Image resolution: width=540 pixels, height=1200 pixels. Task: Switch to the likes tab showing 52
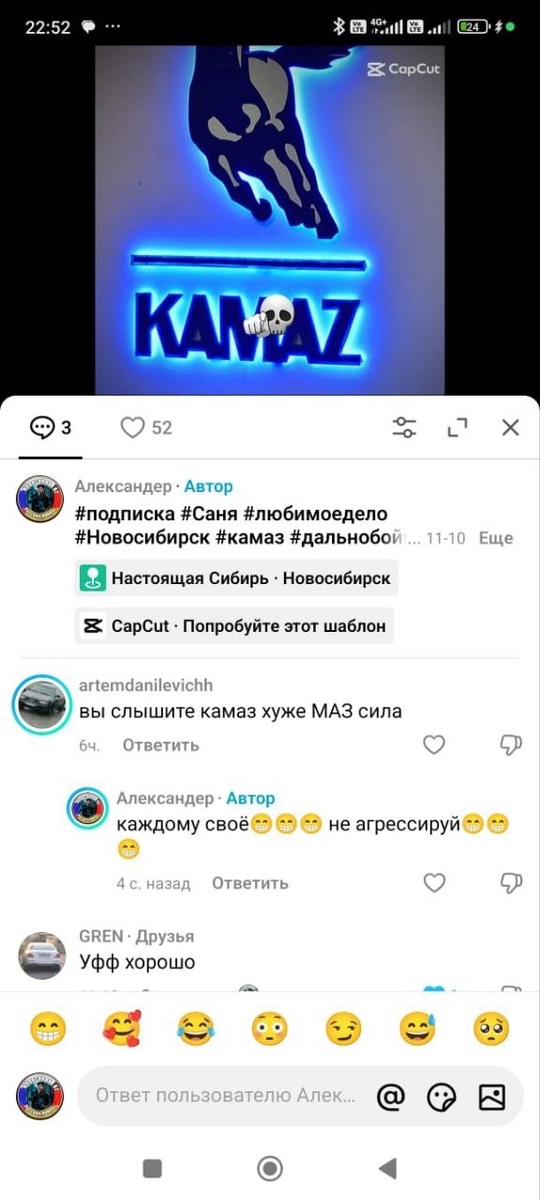146,428
